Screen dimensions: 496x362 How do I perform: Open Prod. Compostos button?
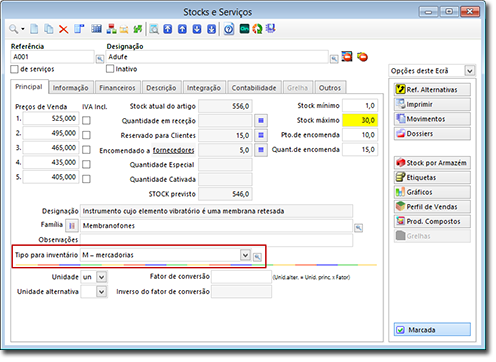click(432, 221)
